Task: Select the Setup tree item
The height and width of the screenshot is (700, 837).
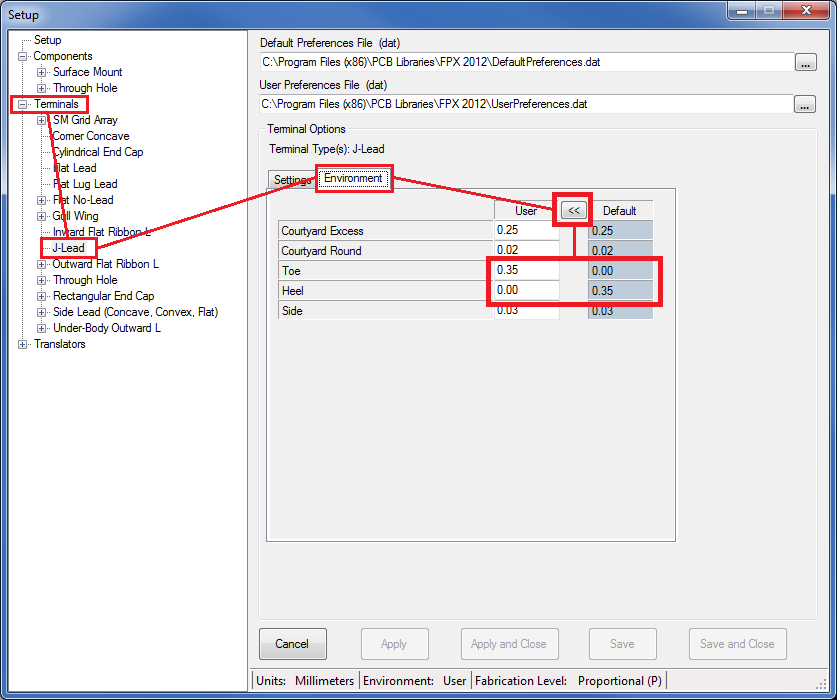Action: 48,40
